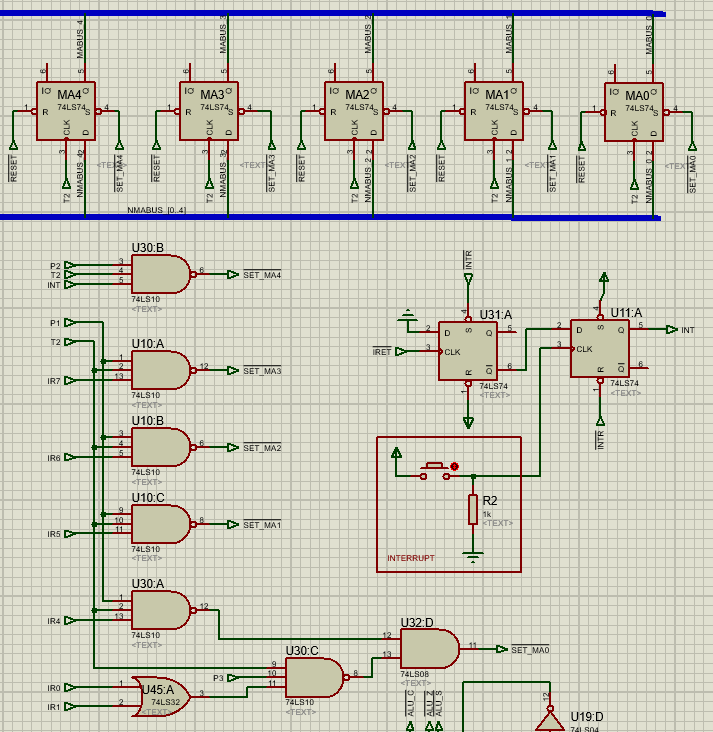
Task: Select the U32:D AND gate
Action: click(x=430, y=649)
